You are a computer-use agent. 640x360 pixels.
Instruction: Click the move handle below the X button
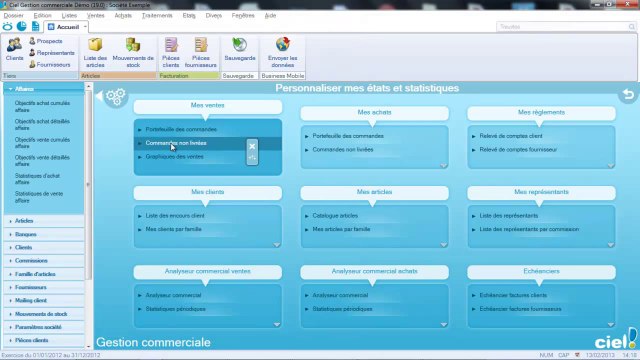pos(252,158)
